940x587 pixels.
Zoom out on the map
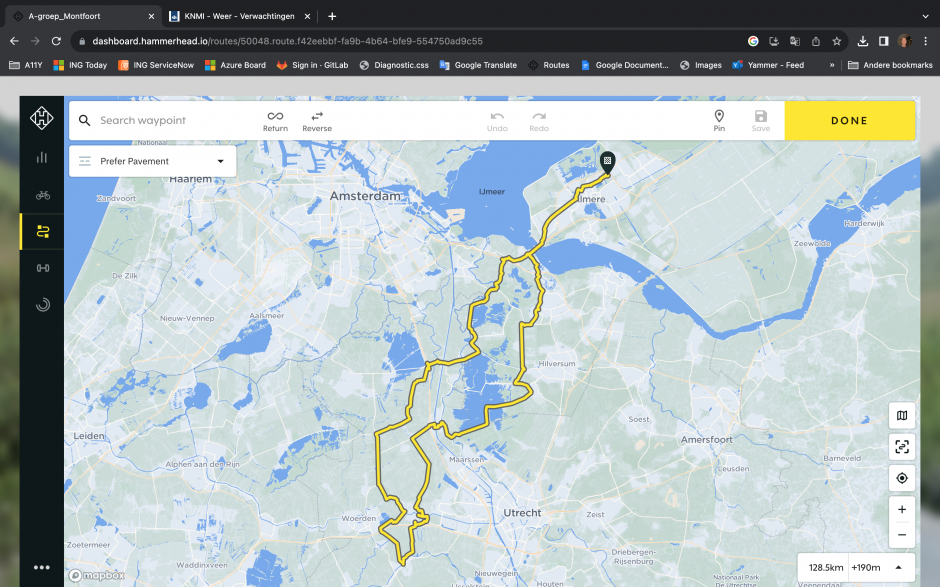[x=902, y=534]
